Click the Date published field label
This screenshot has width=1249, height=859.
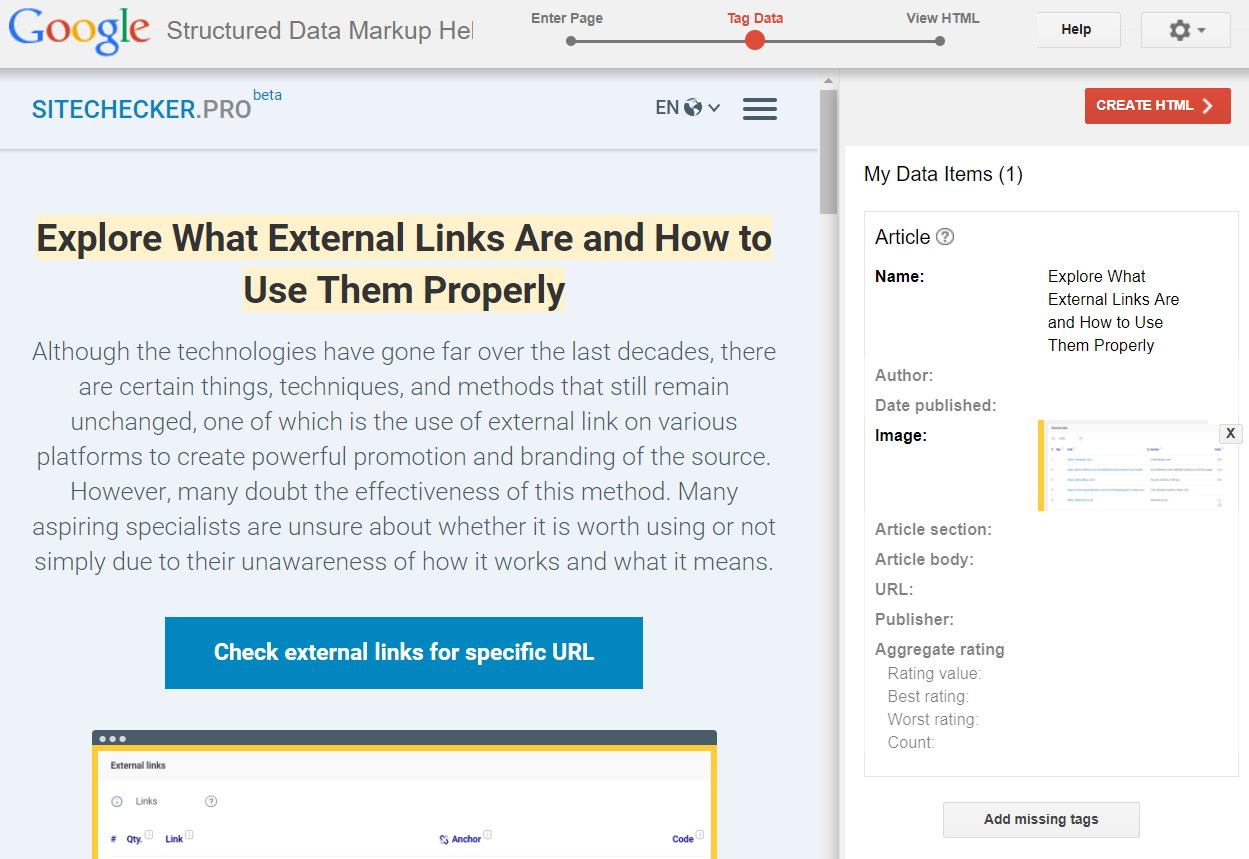tap(935, 406)
